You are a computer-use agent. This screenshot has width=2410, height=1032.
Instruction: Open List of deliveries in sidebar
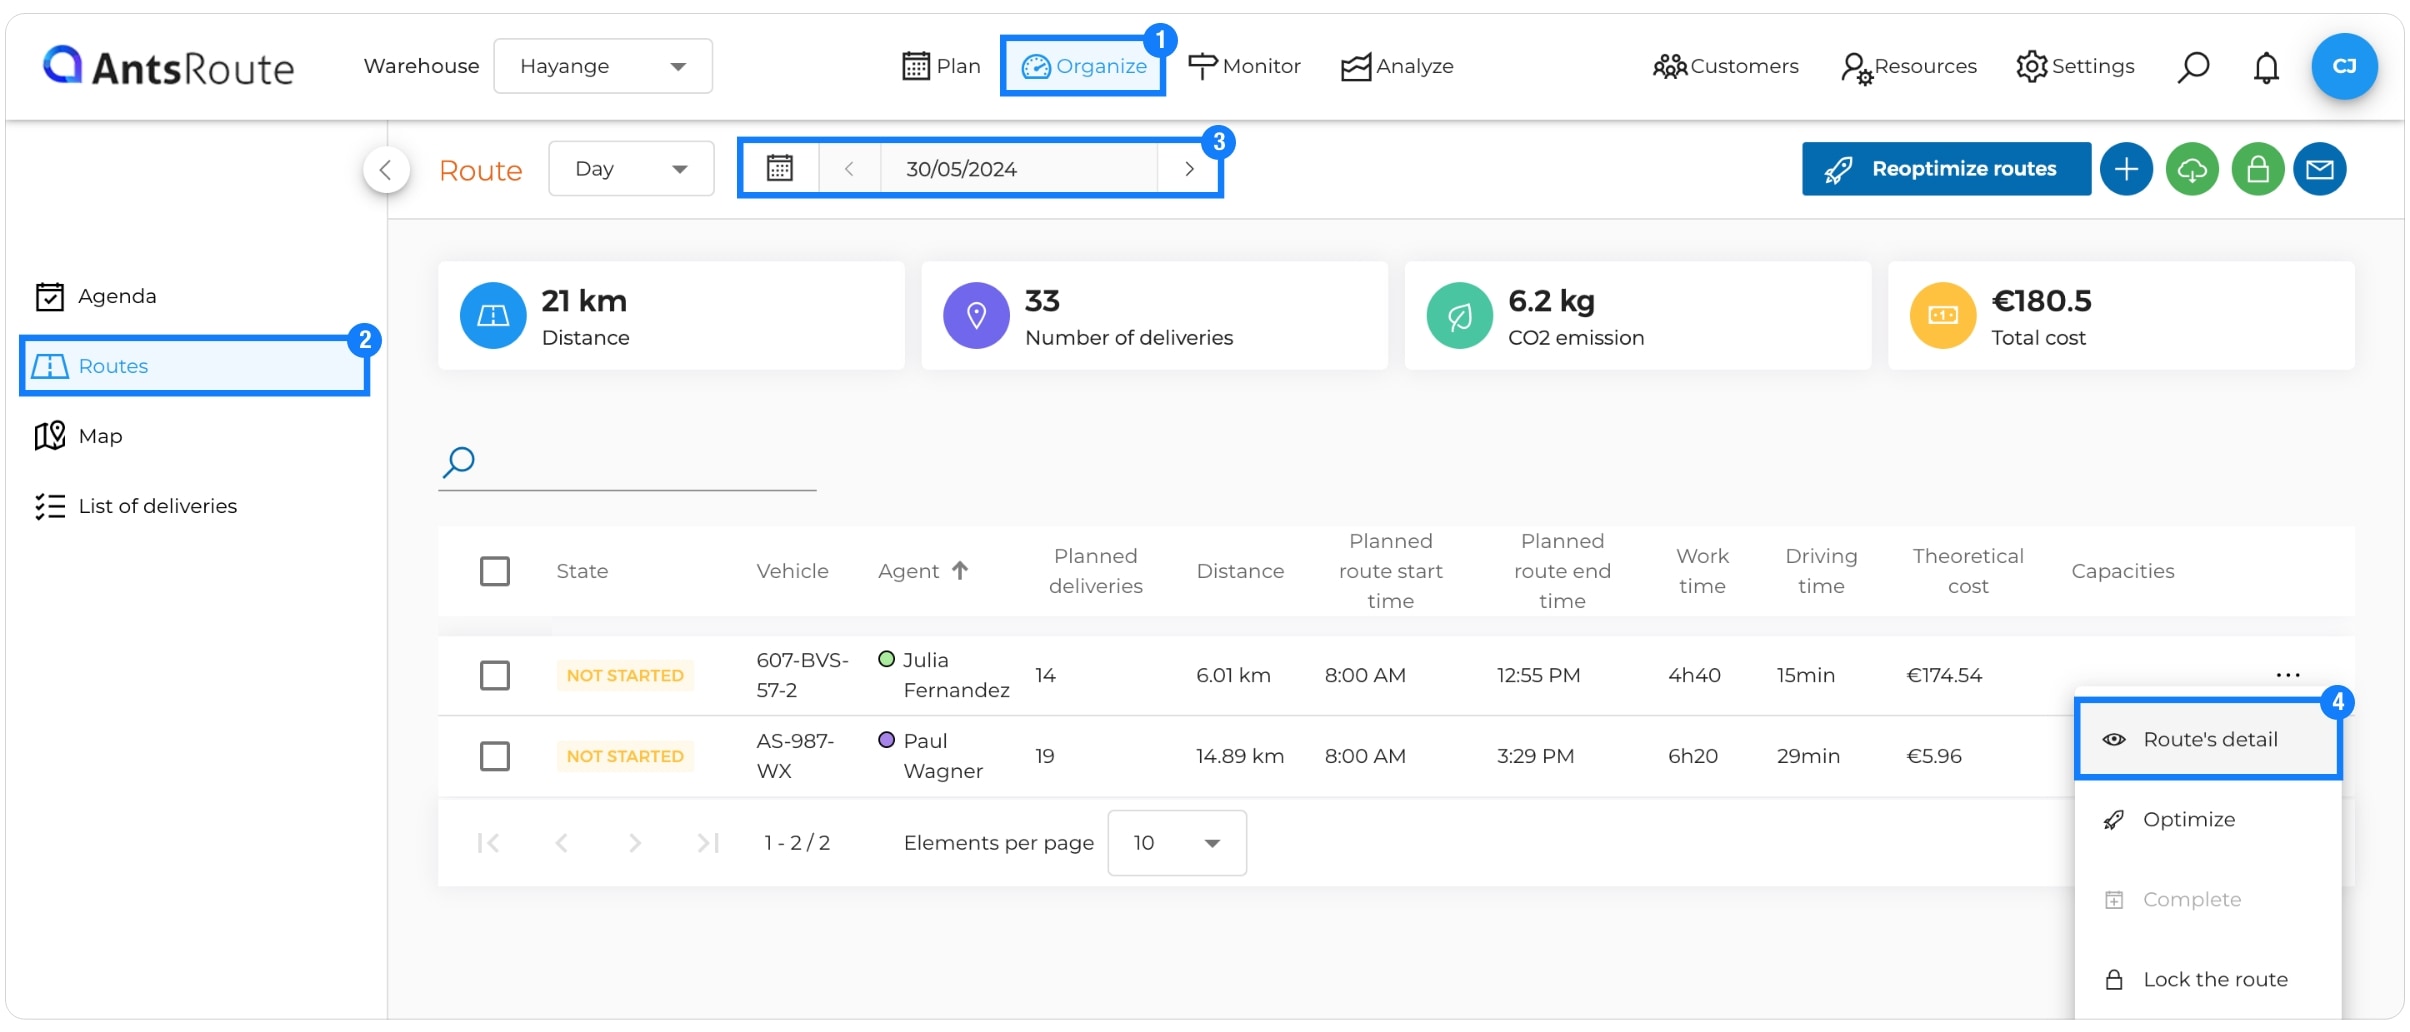[135, 506]
